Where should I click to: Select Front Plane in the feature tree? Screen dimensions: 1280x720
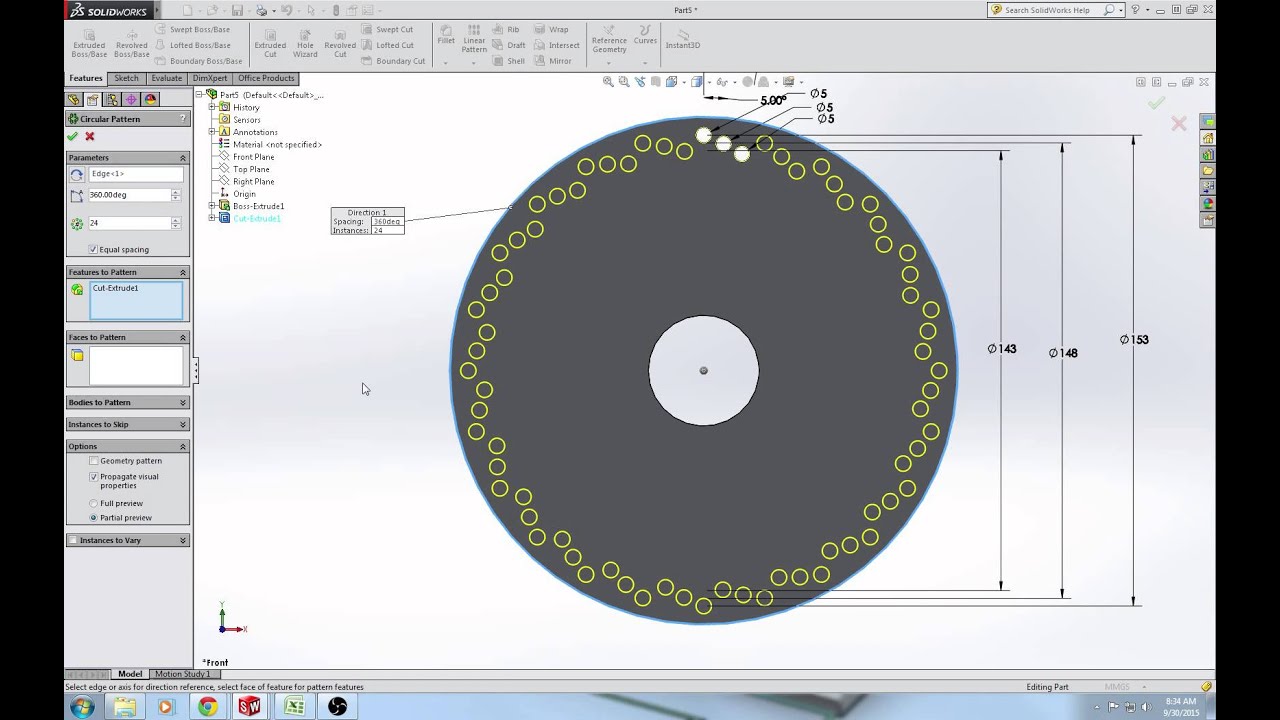coord(254,157)
